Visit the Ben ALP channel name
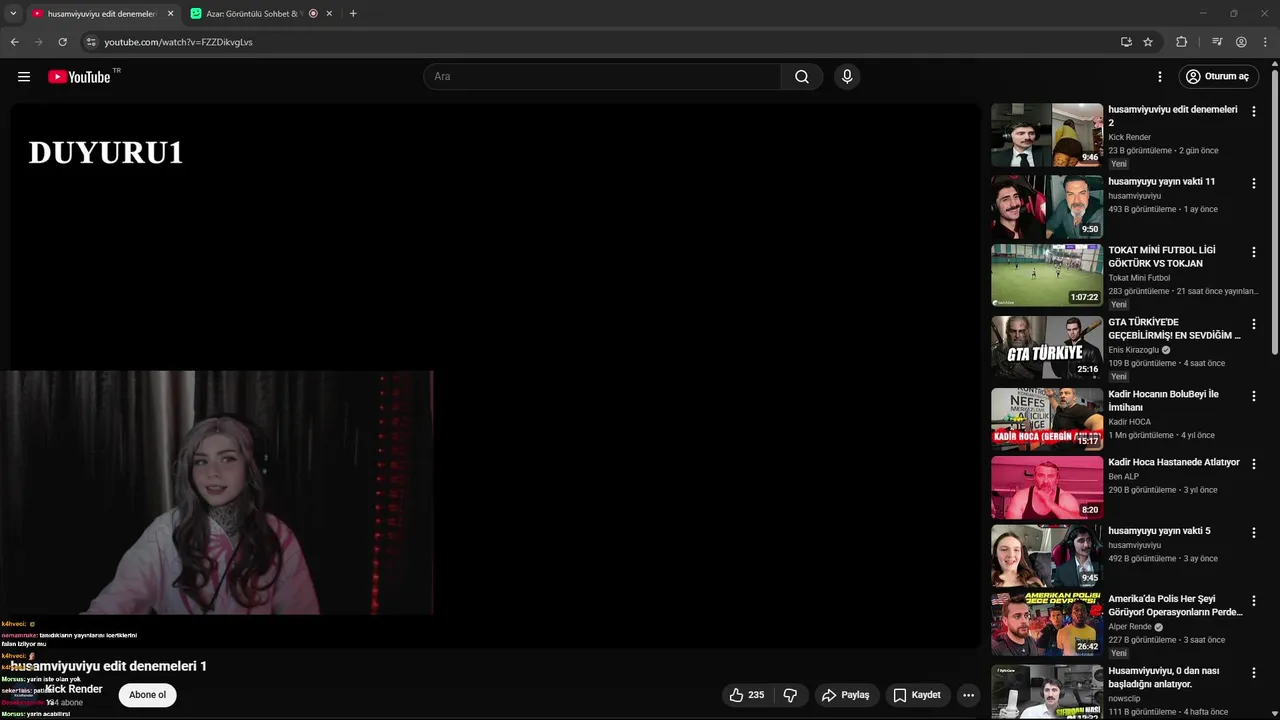The width and height of the screenshot is (1280, 720). (x=1124, y=476)
